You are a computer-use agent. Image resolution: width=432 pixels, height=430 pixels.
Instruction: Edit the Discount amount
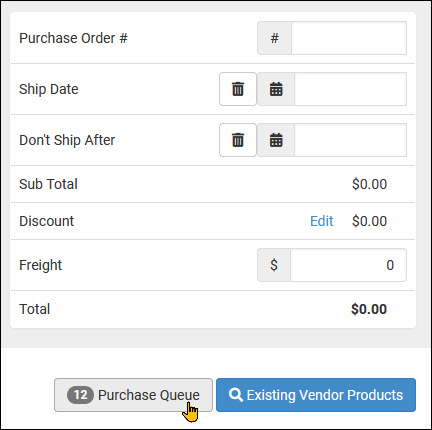click(x=322, y=221)
